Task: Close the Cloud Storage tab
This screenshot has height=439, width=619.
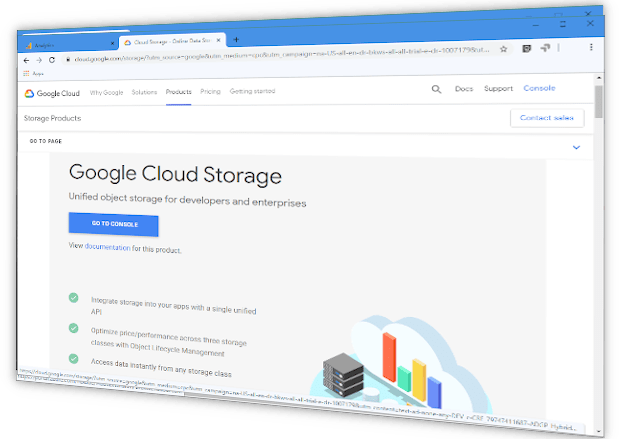Action: (x=218, y=40)
